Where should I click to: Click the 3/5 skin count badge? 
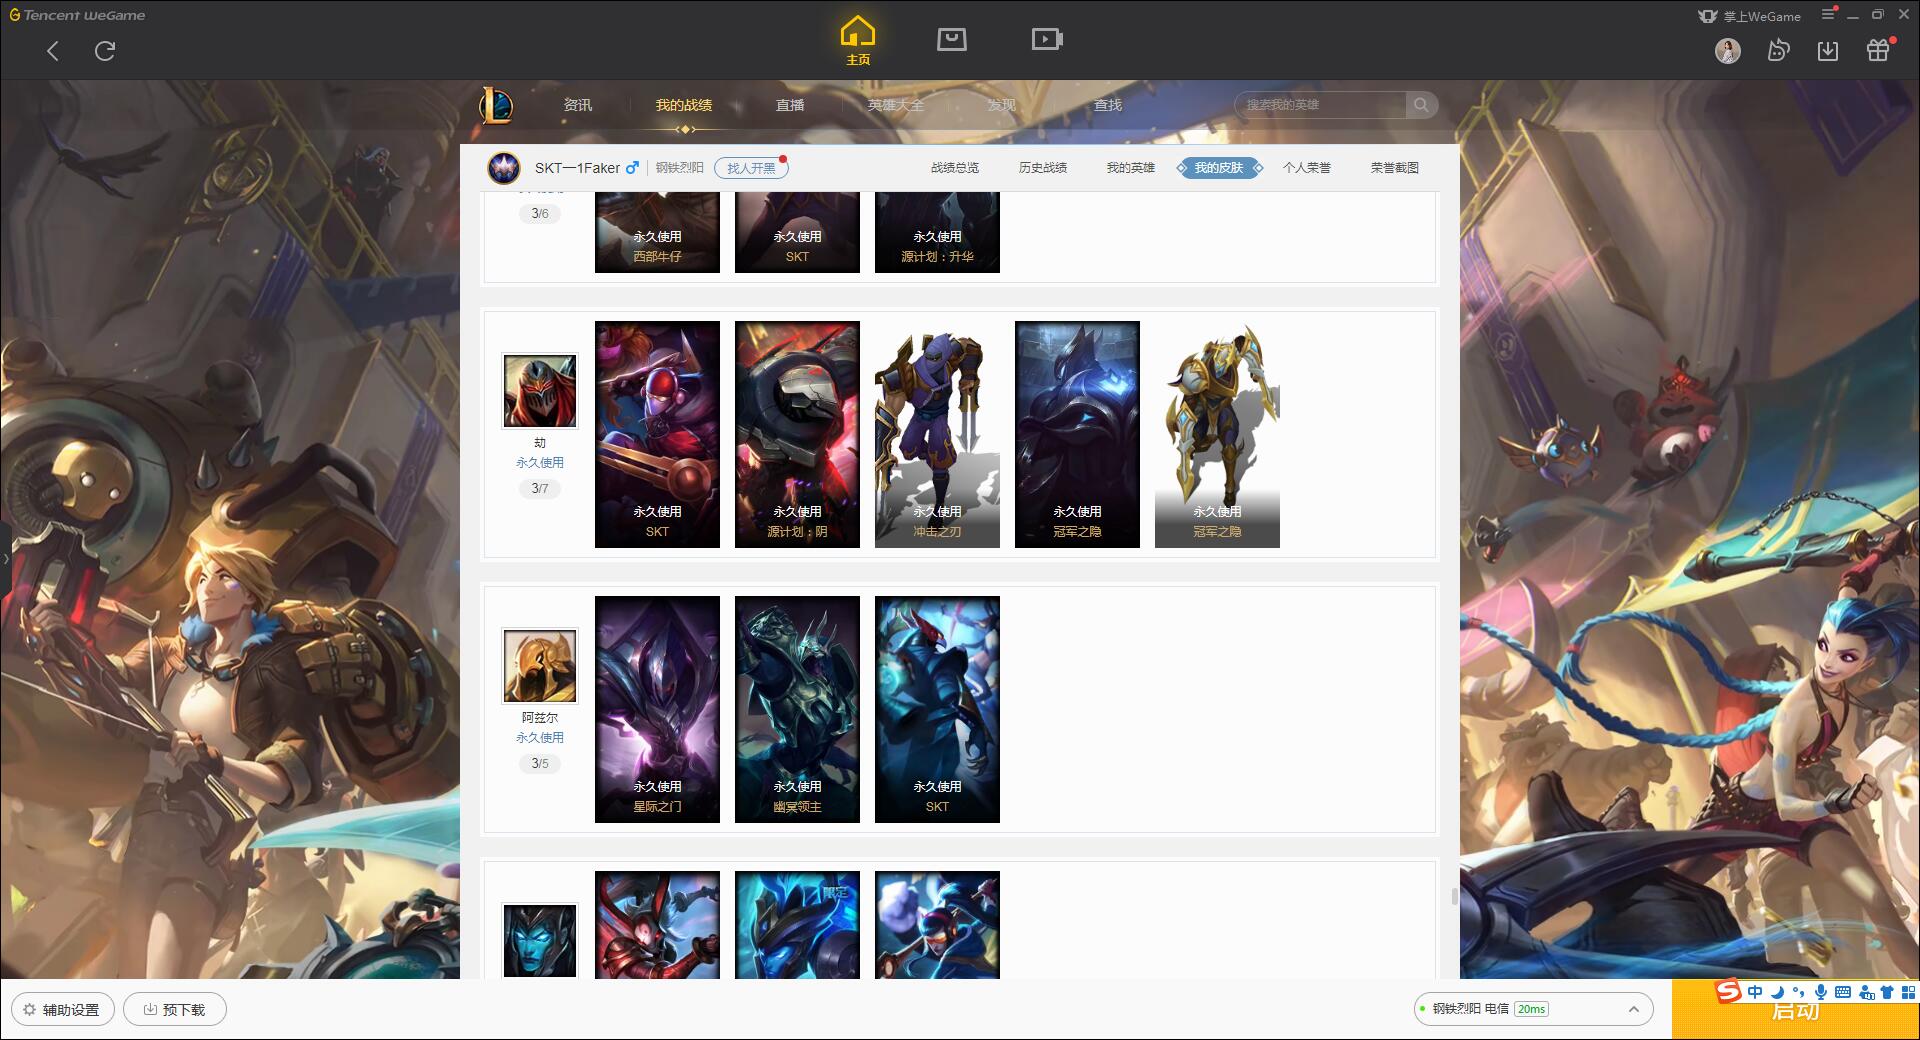tap(540, 764)
